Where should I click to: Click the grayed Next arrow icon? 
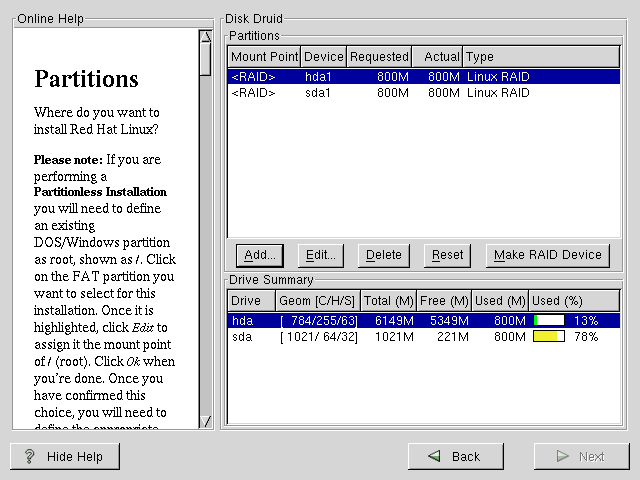pyautogui.click(x=561, y=457)
